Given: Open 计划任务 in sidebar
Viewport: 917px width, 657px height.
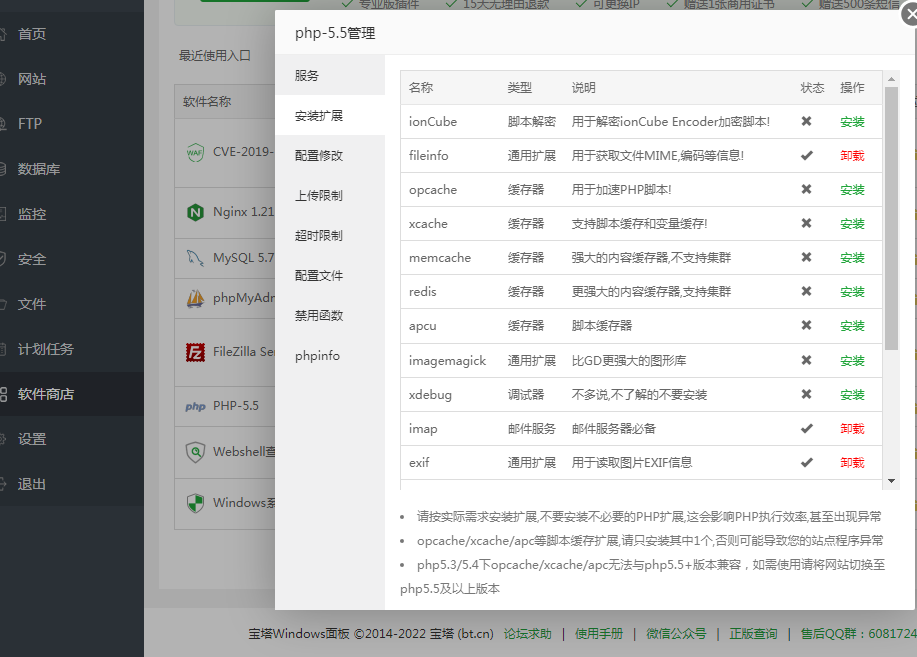Looking at the screenshot, I should 72,349.
